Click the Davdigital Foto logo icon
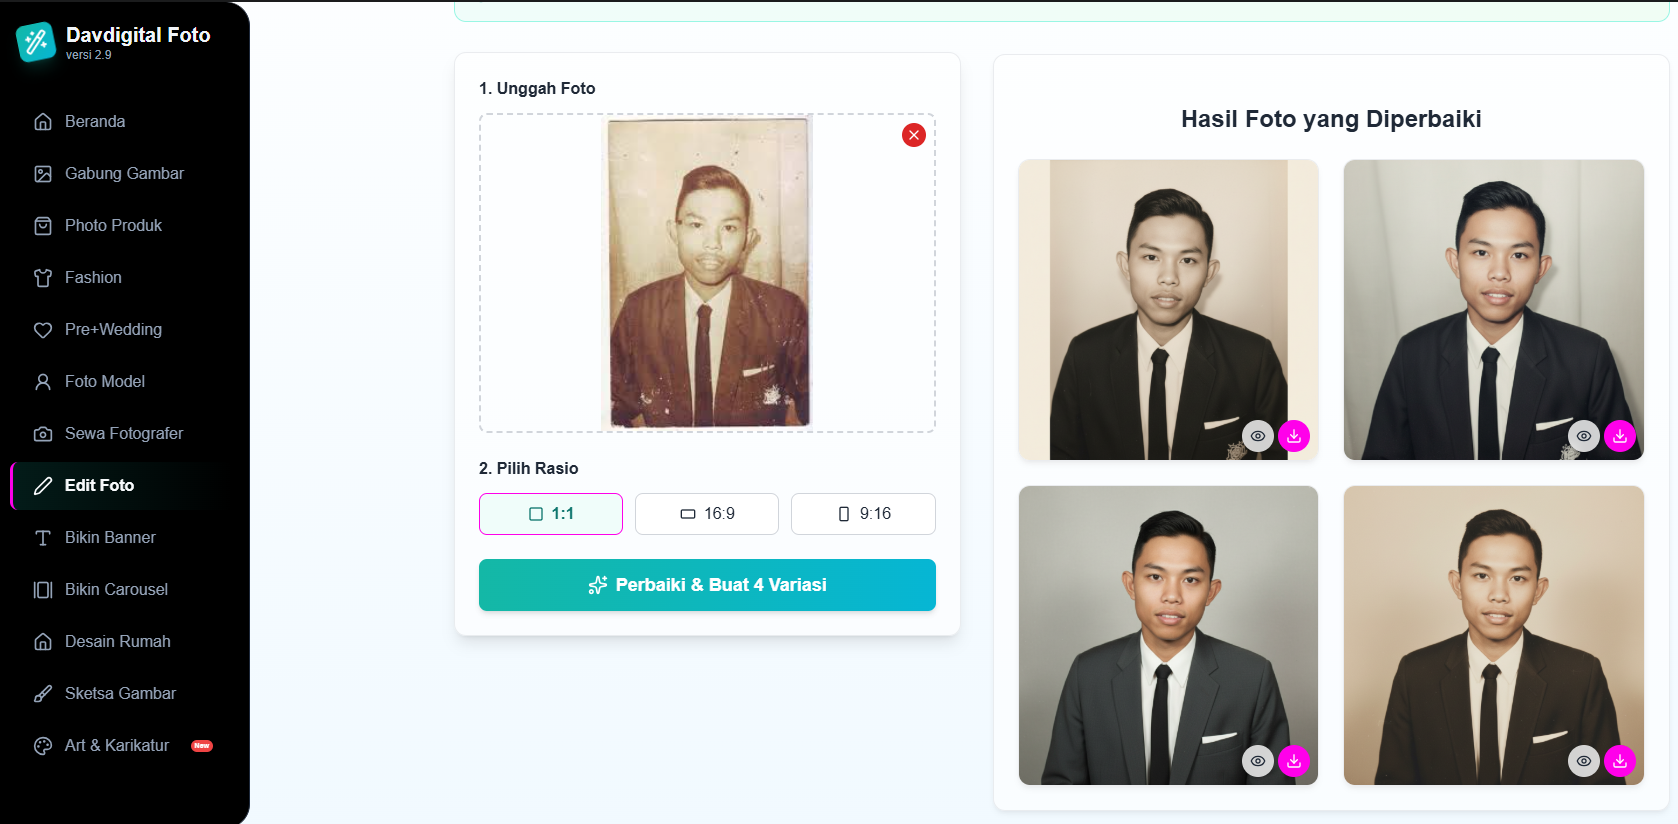Screen dimensions: 1678x824 click(x=36, y=42)
